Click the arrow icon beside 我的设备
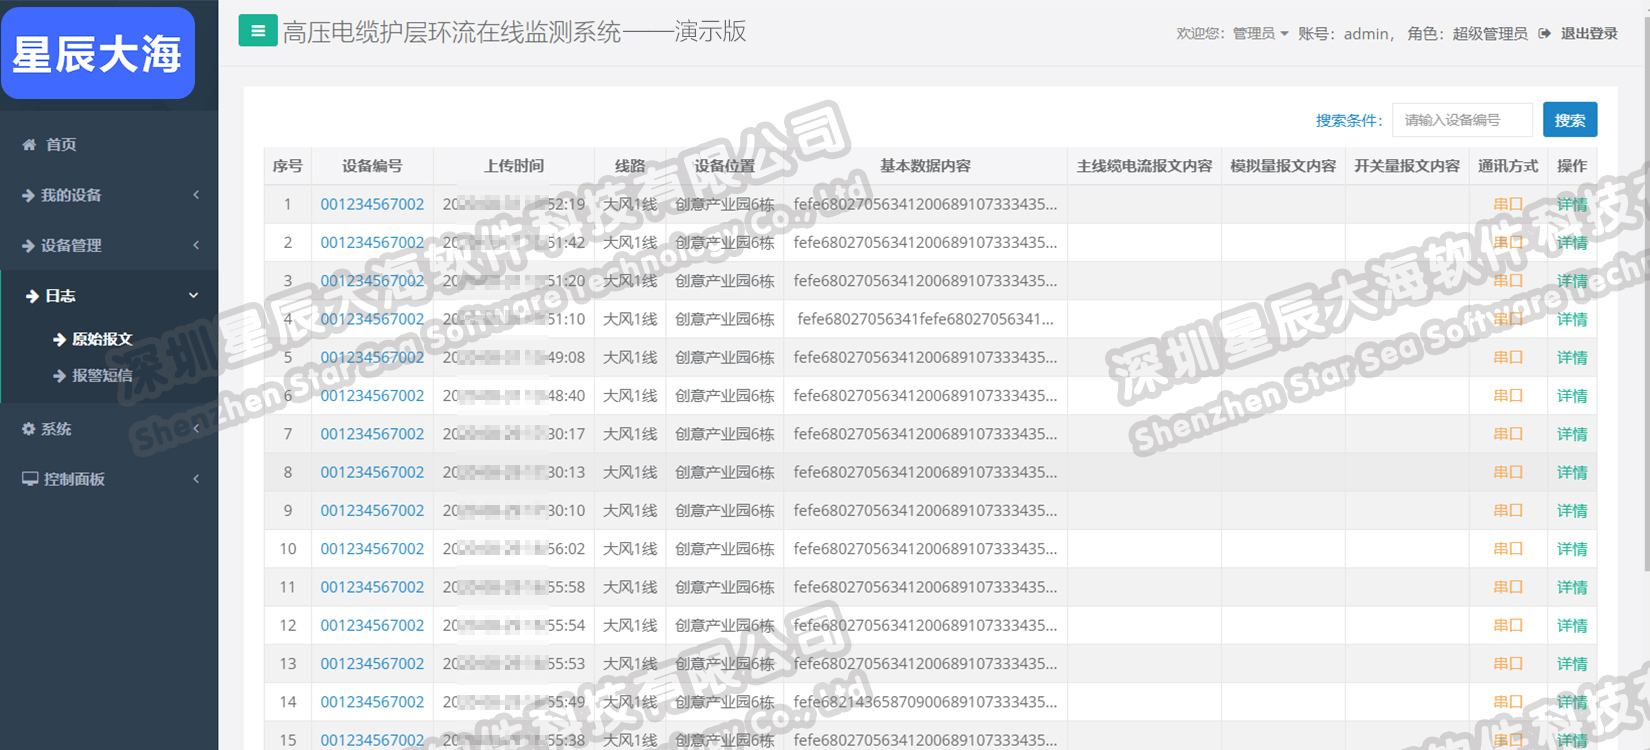 pyautogui.click(x=28, y=196)
